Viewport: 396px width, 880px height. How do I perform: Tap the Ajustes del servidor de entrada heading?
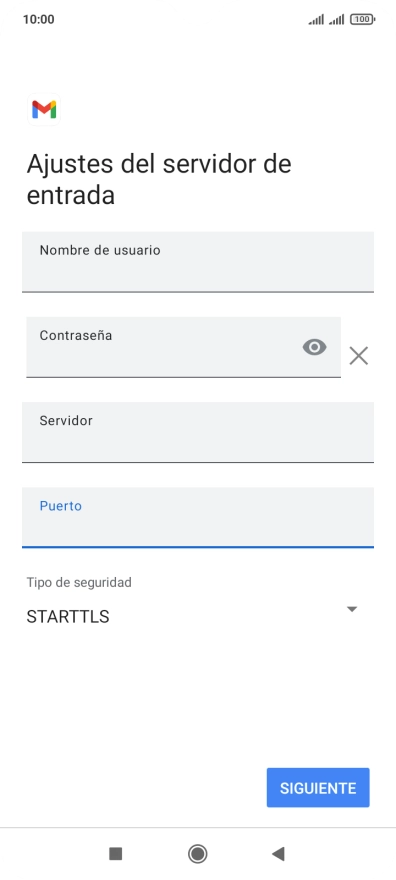159,180
